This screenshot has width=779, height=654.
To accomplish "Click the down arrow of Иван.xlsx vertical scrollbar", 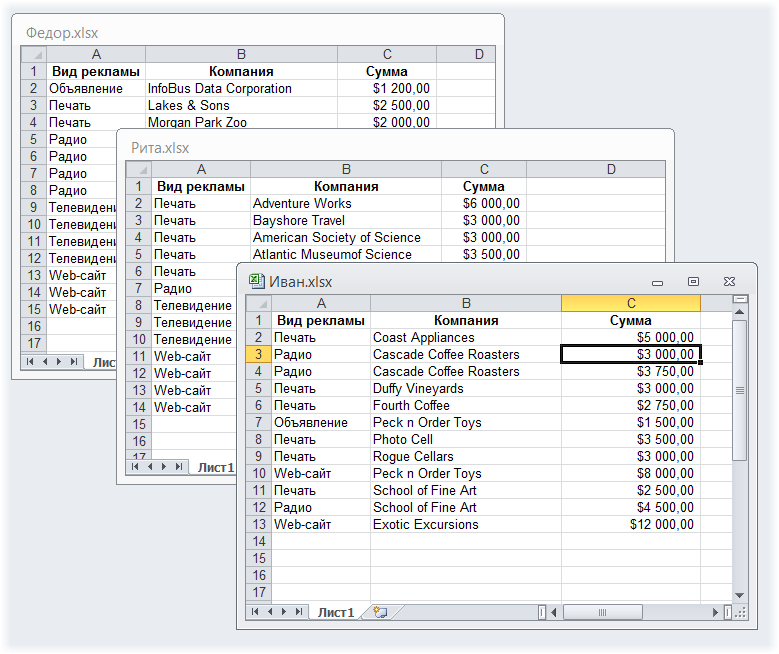I will pyautogui.click(x=739, y=595).
